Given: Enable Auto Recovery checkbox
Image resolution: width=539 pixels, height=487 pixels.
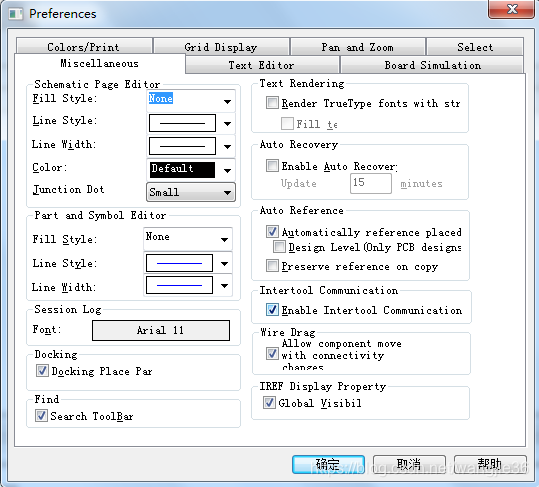Looking at the screenshot, I should point(272,165).
